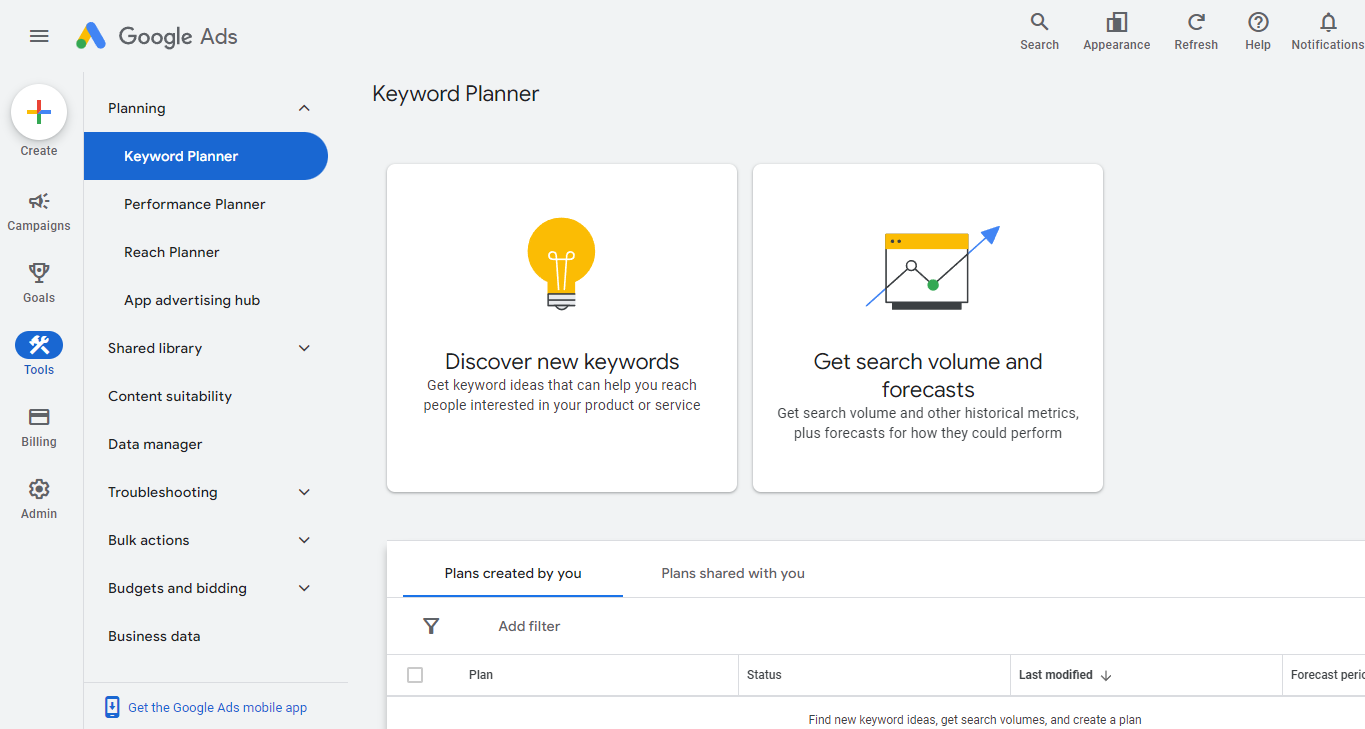The width and height of the screenshot is (1365, 729).
Task: Click the Last modified sort arrow
Action: pos(1106,675)
